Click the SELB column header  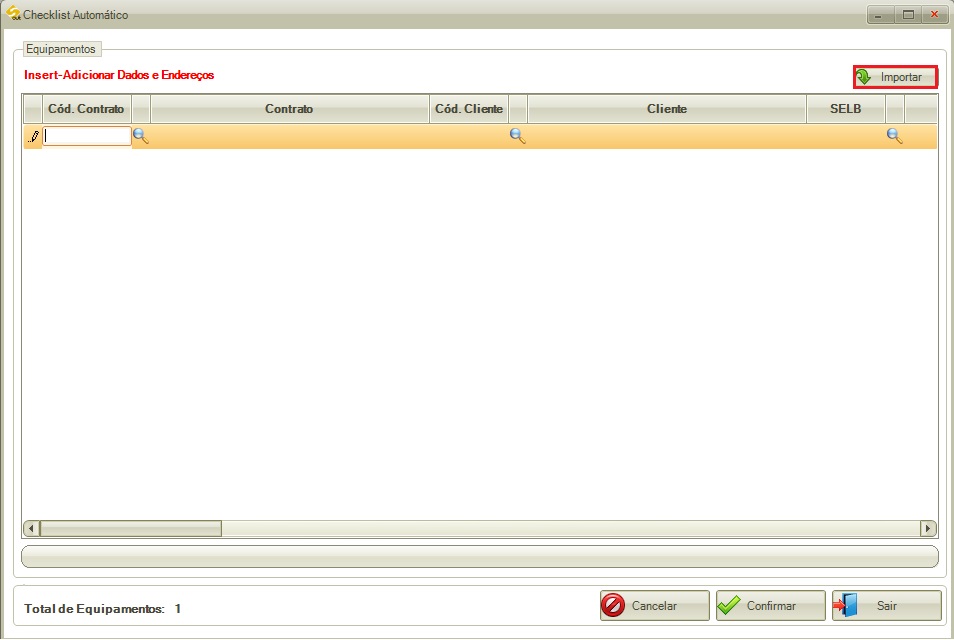(x=846, y=109)
